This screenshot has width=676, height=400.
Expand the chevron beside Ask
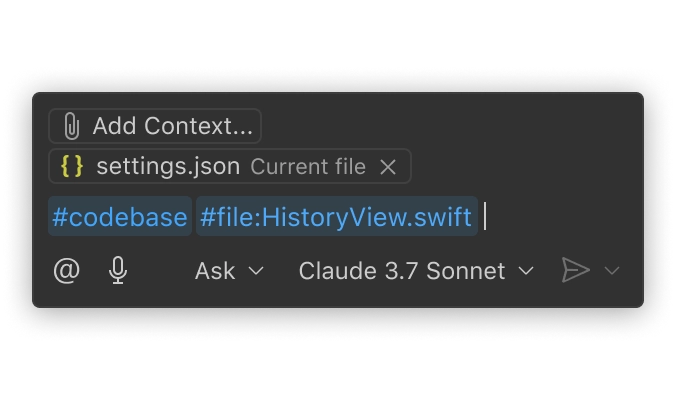(x=256, y=271)
